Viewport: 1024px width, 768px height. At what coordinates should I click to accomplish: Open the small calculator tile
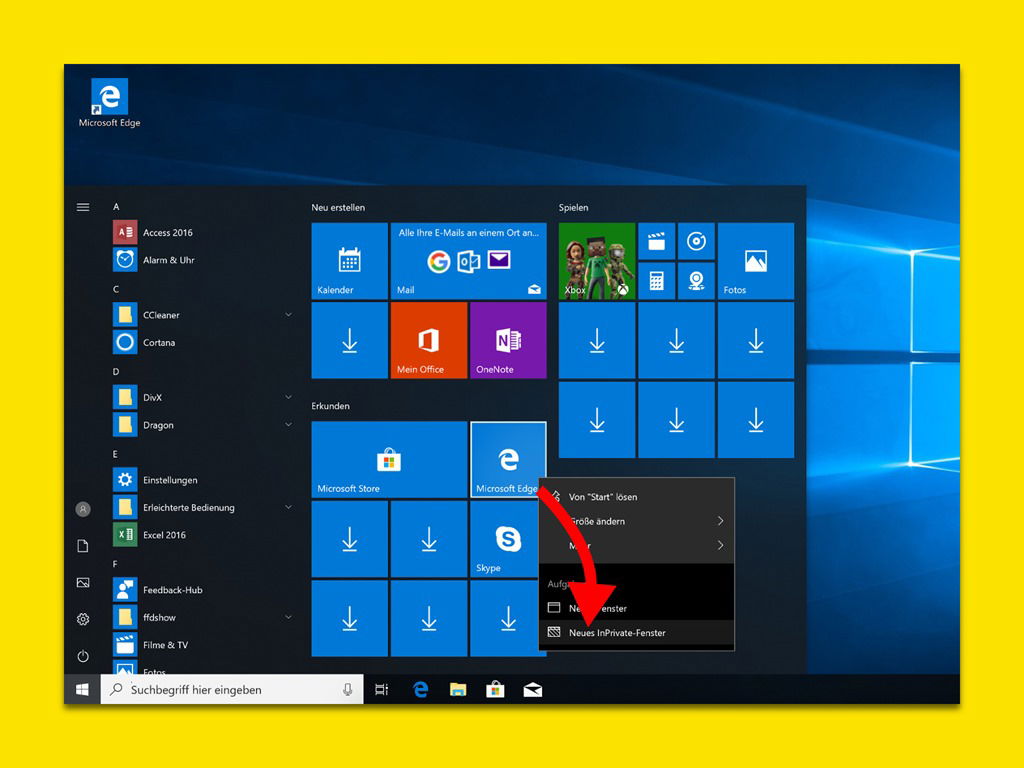pyautogui.click(x=656, y=281)
